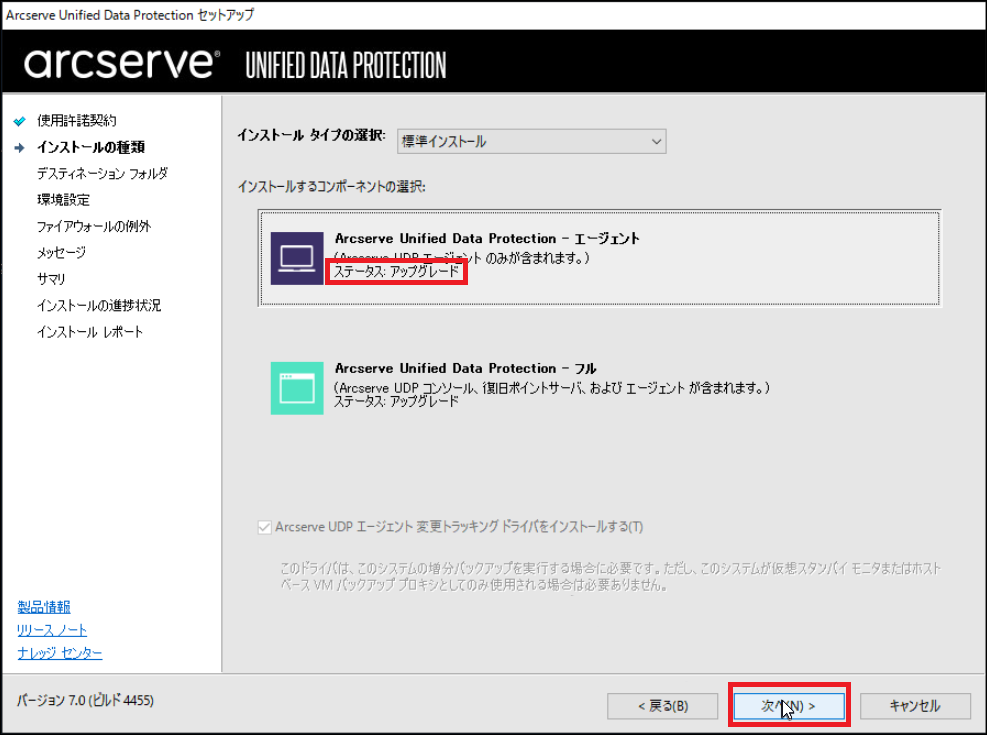The image size is (987, 735).
Task: Click the インストールするコンポーネントの選択 label
Action: (x=332, y=187)
